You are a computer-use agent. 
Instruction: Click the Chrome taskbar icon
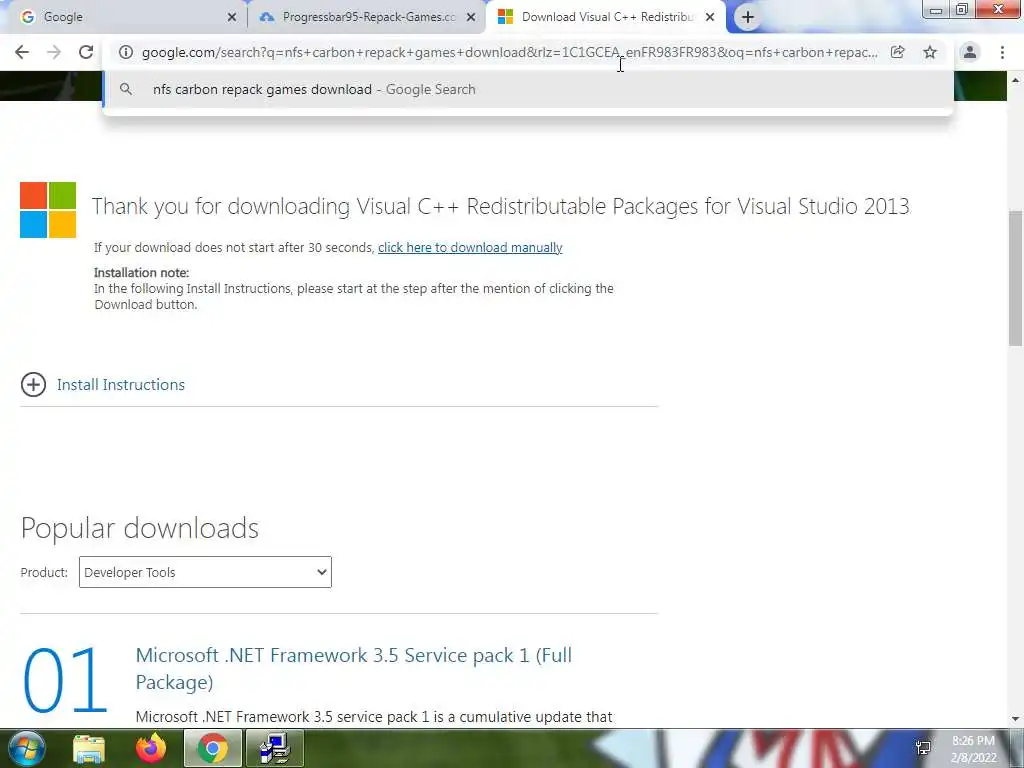(212, 749)
